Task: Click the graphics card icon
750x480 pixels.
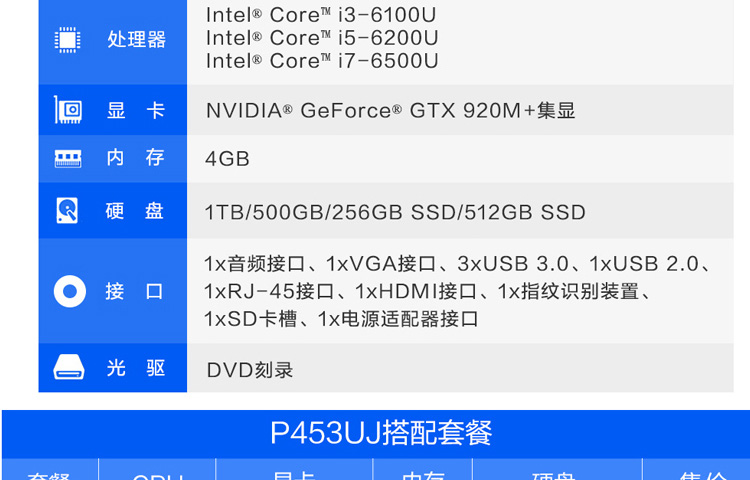Action: [68, 109]
